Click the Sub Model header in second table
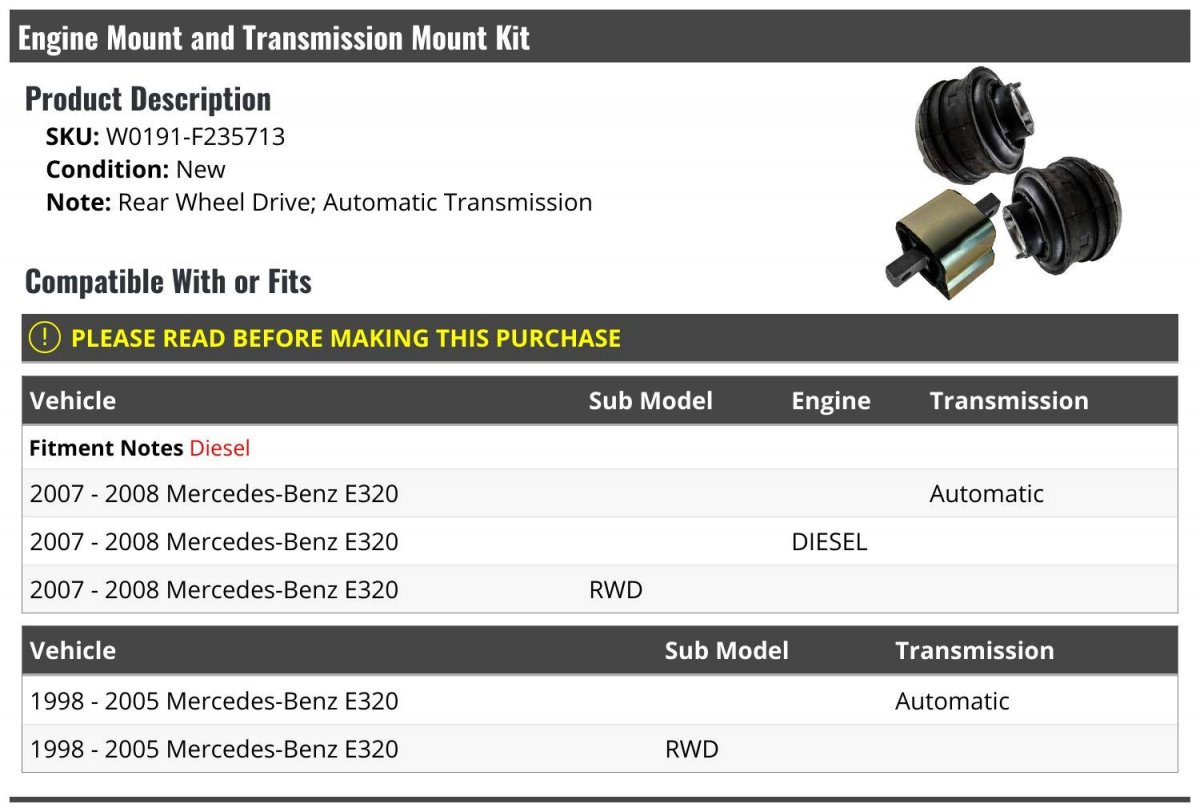The height and width of the screenshot is (812, 1200). coord(726,651)
